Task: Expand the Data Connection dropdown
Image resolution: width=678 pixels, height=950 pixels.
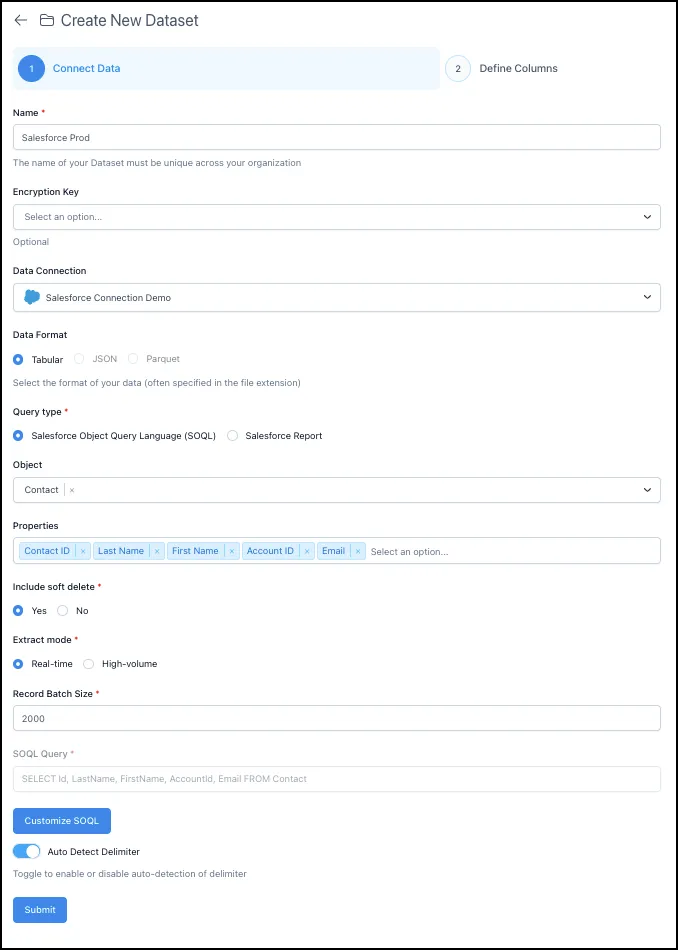Action: click(337, 297)
